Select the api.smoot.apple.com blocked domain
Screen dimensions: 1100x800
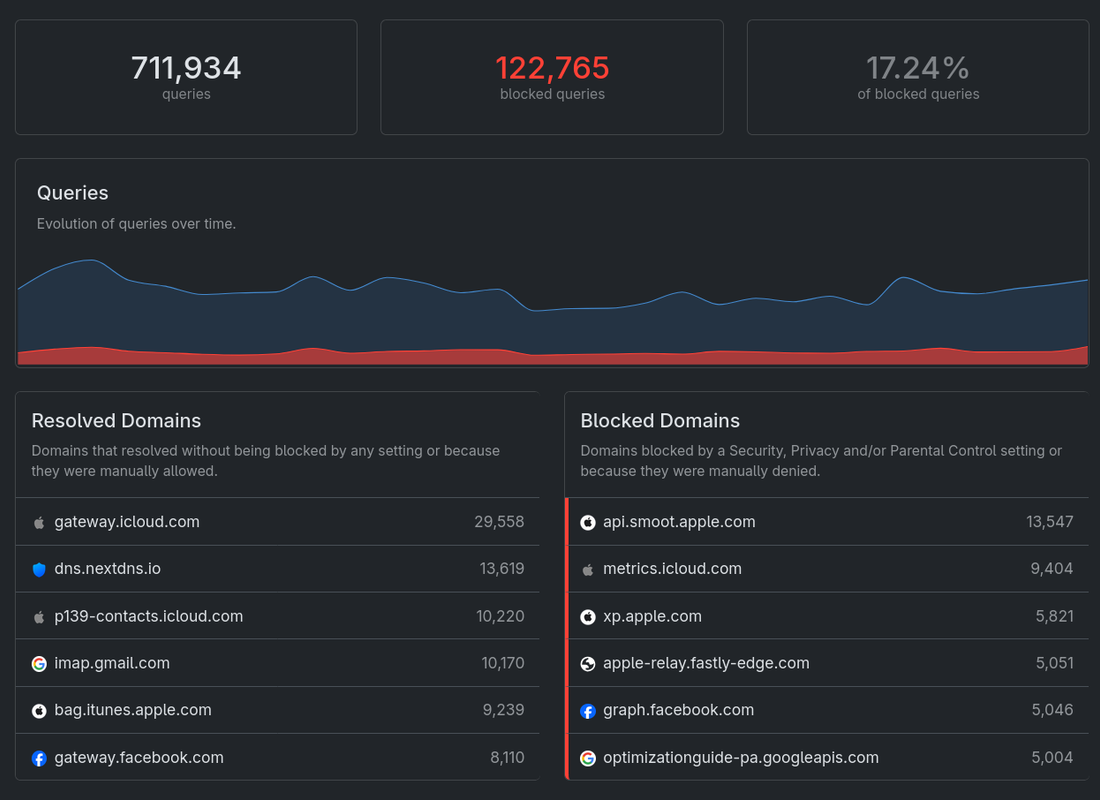click(679, 522)
